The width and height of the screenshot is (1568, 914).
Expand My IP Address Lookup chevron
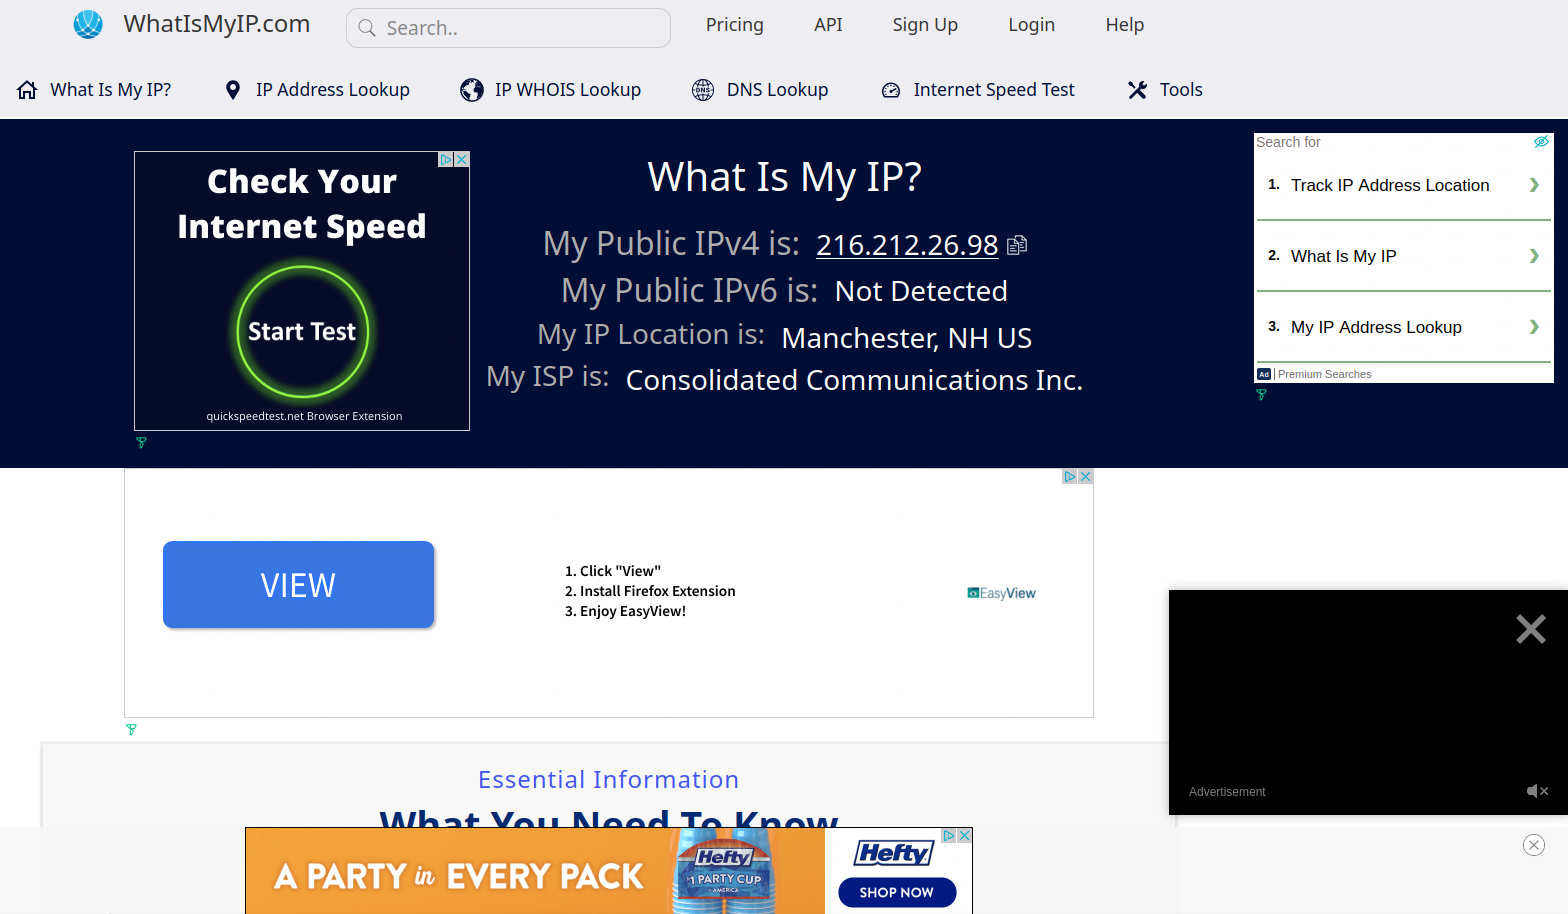tap(1534, 327)
